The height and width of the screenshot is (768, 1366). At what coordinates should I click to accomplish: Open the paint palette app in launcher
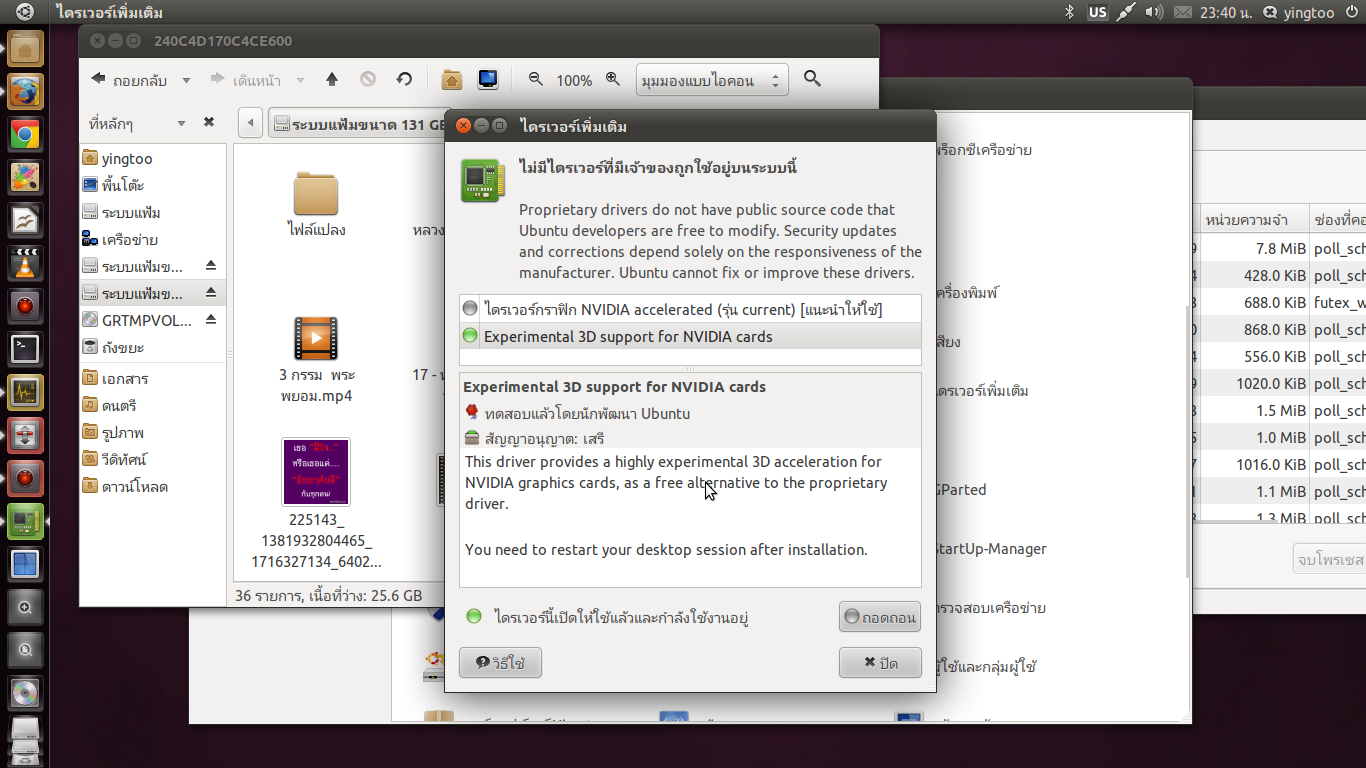click(x=25, y=178)
